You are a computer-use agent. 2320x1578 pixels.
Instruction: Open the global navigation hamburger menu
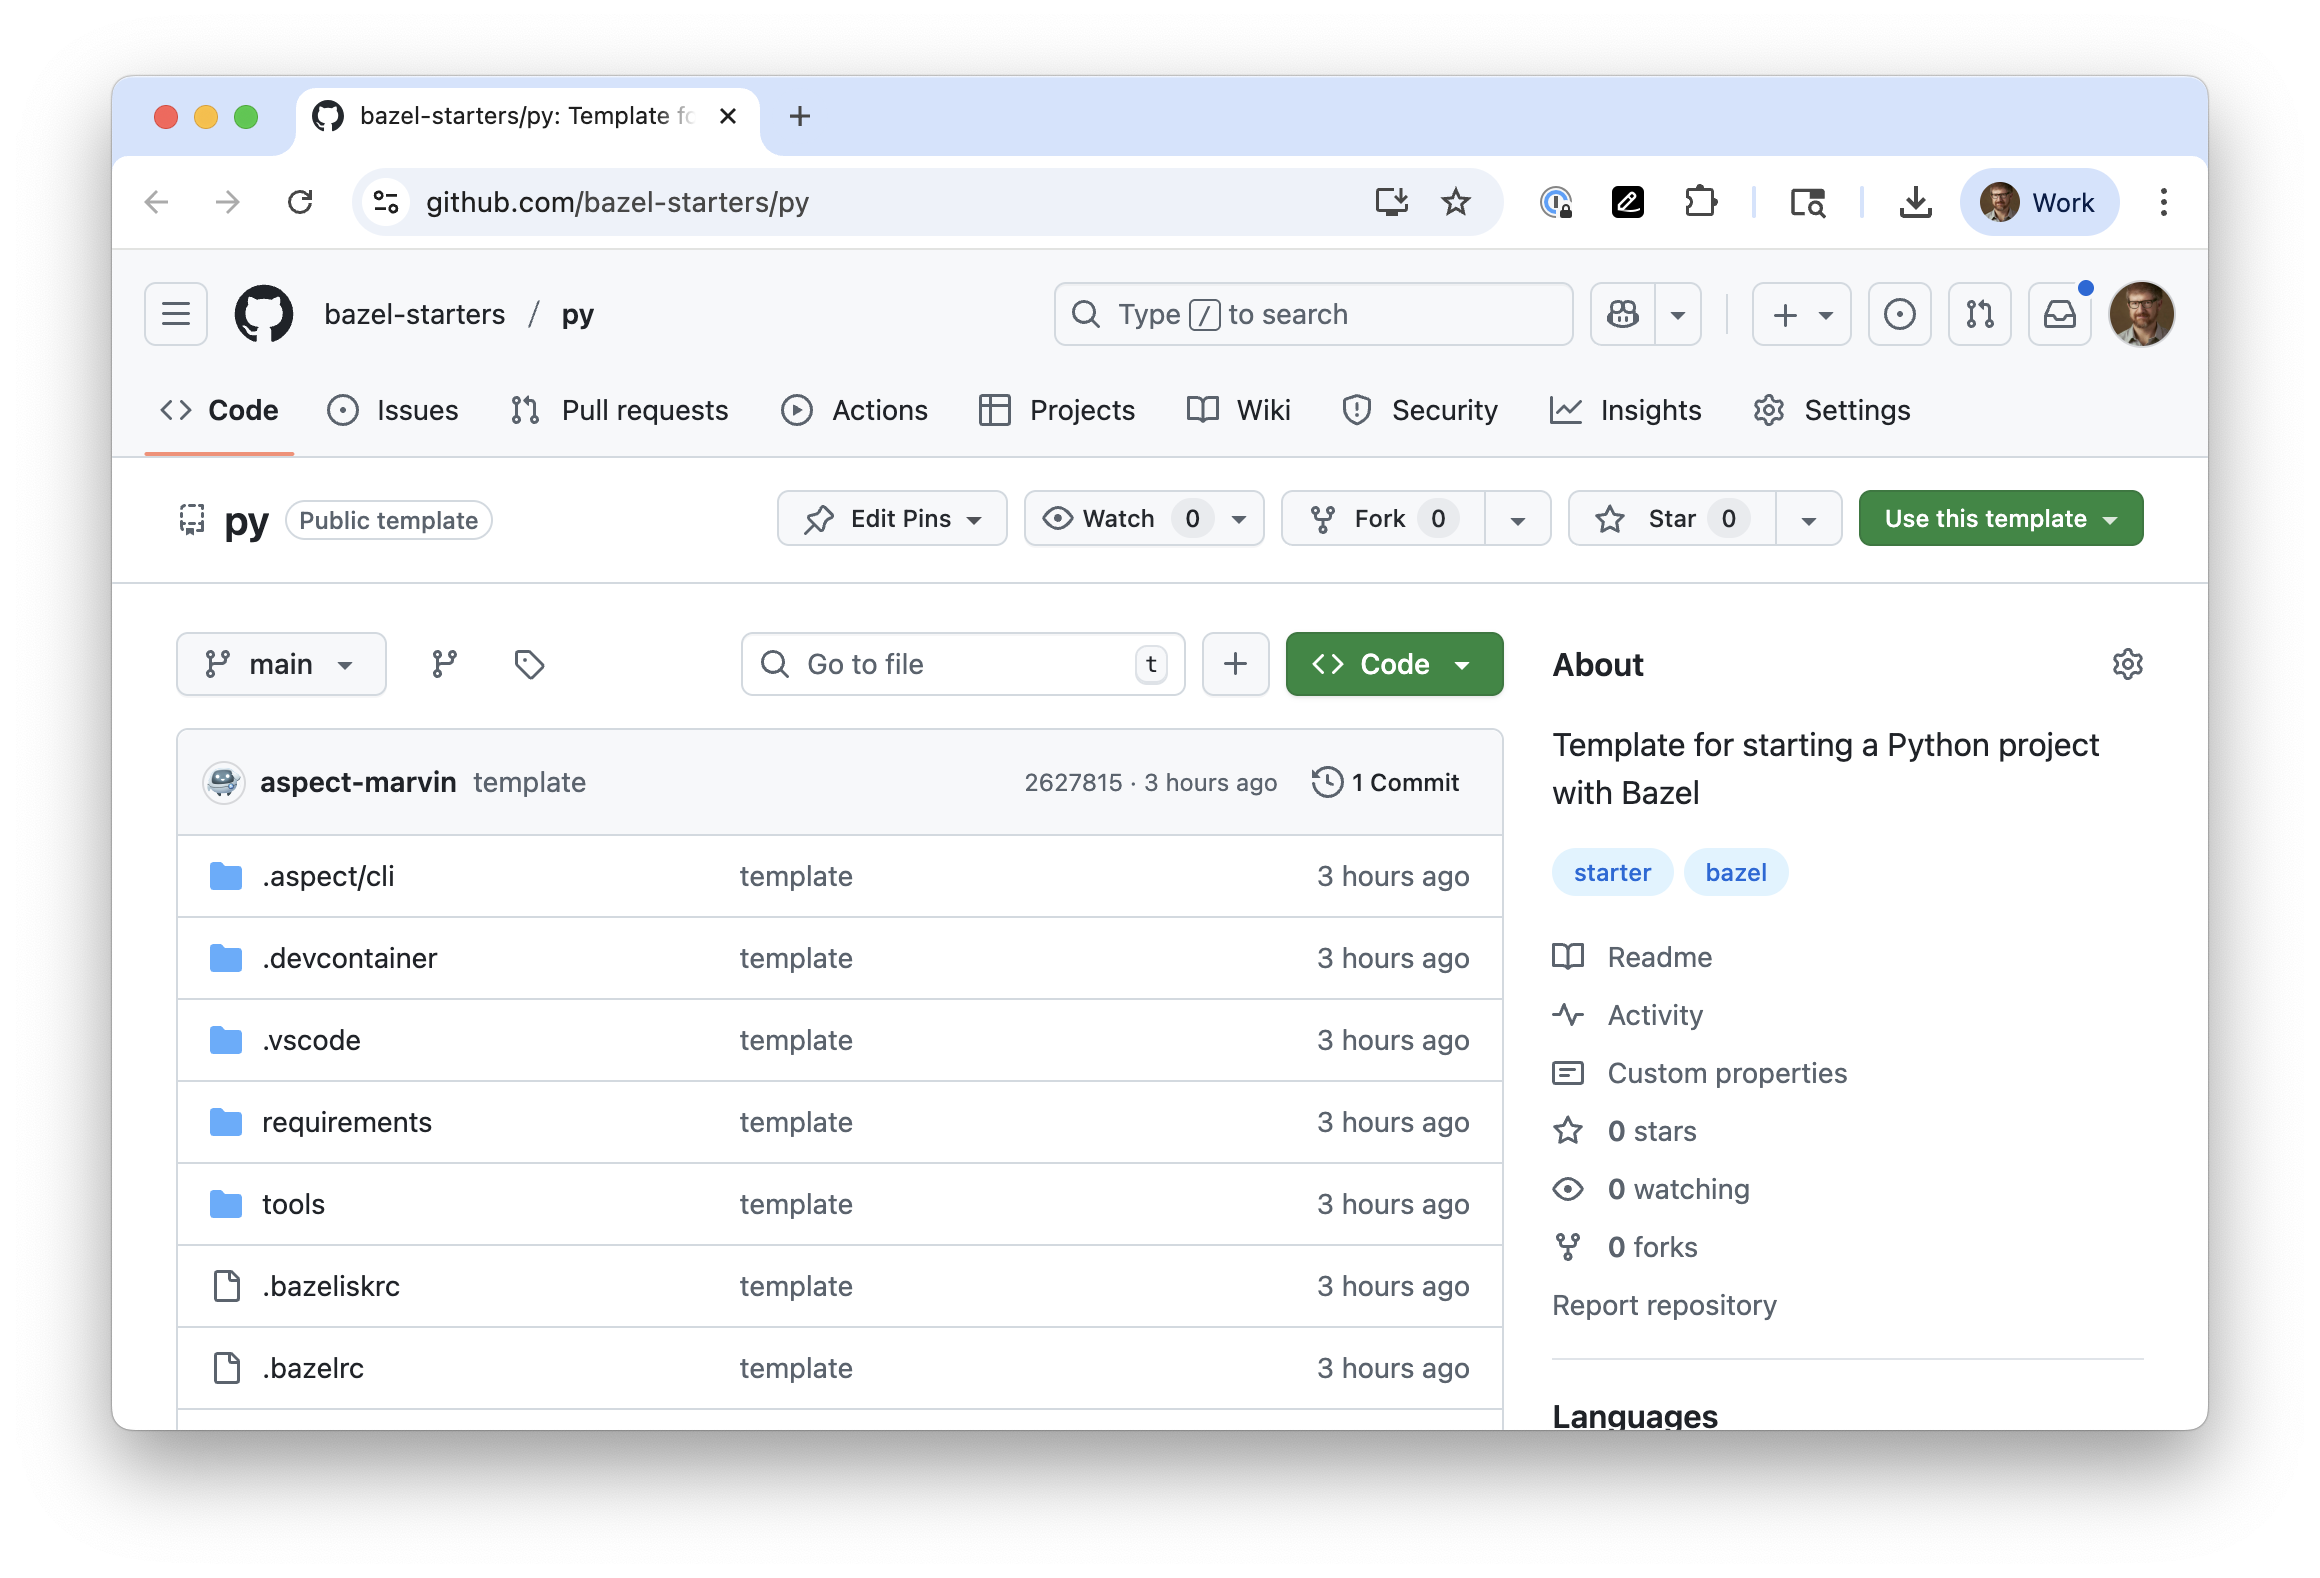click(x=176, y=314)
